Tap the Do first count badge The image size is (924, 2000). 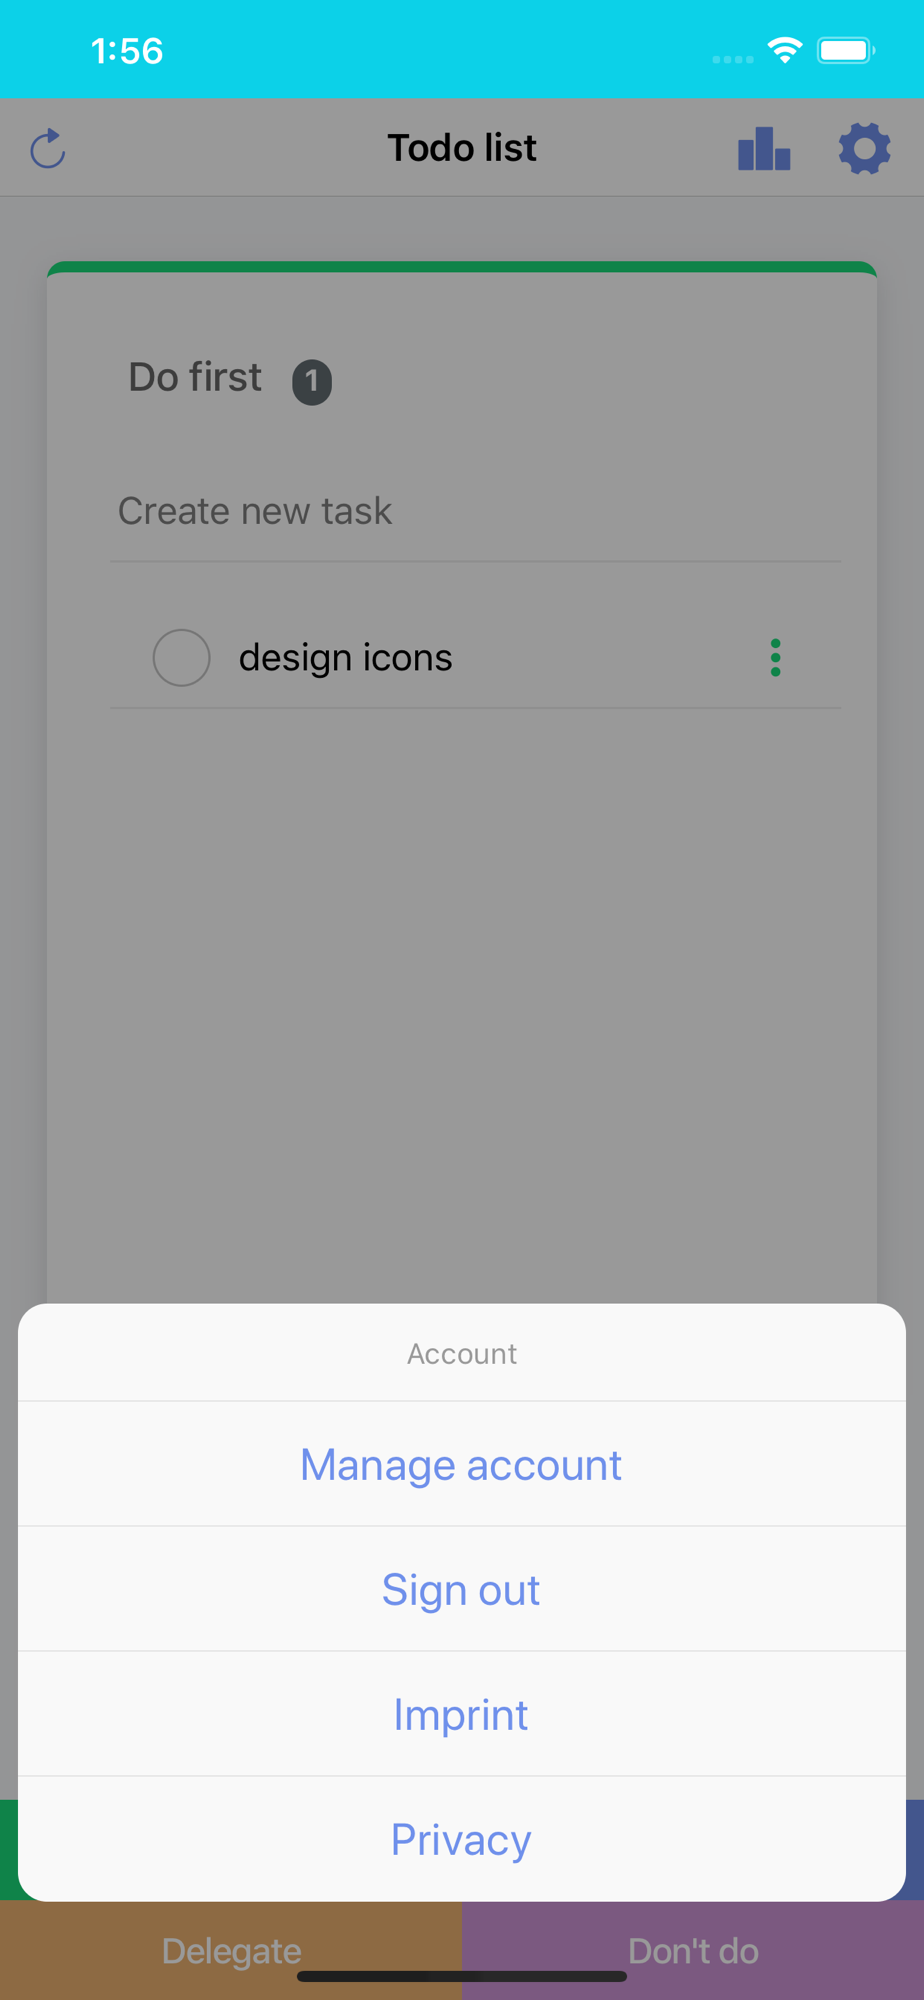pyautogui.click(x=312, y=382)
